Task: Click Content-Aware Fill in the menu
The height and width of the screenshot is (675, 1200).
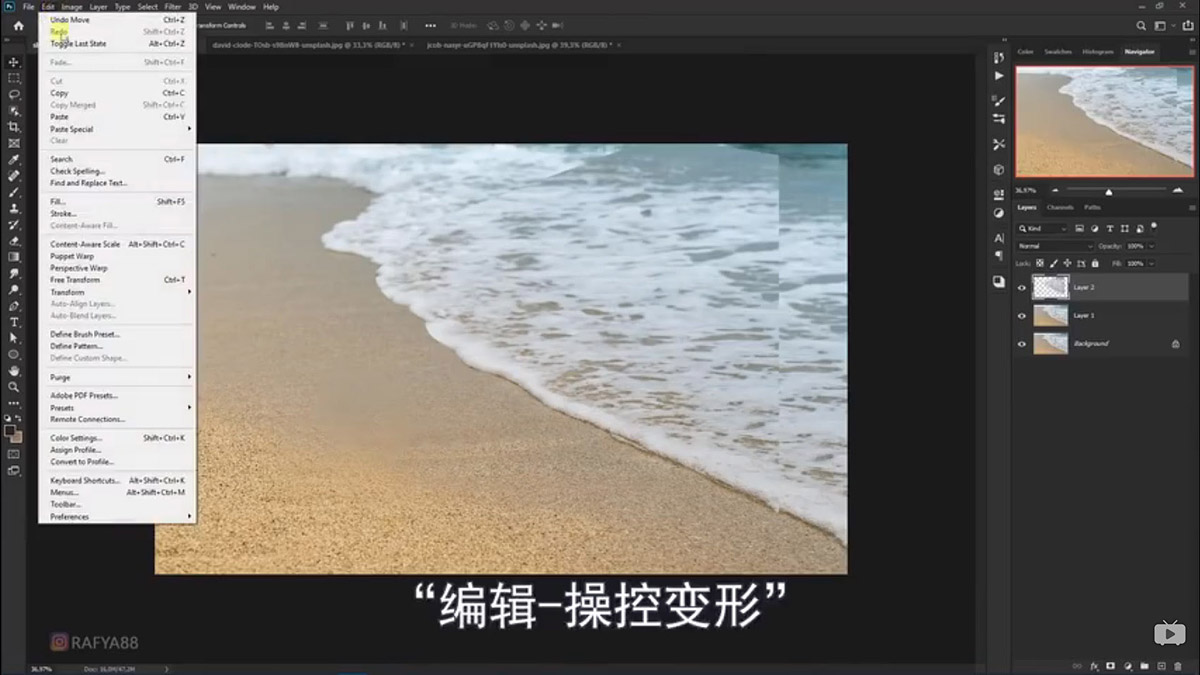Action: pyautogui.click(x=82, y=225)
